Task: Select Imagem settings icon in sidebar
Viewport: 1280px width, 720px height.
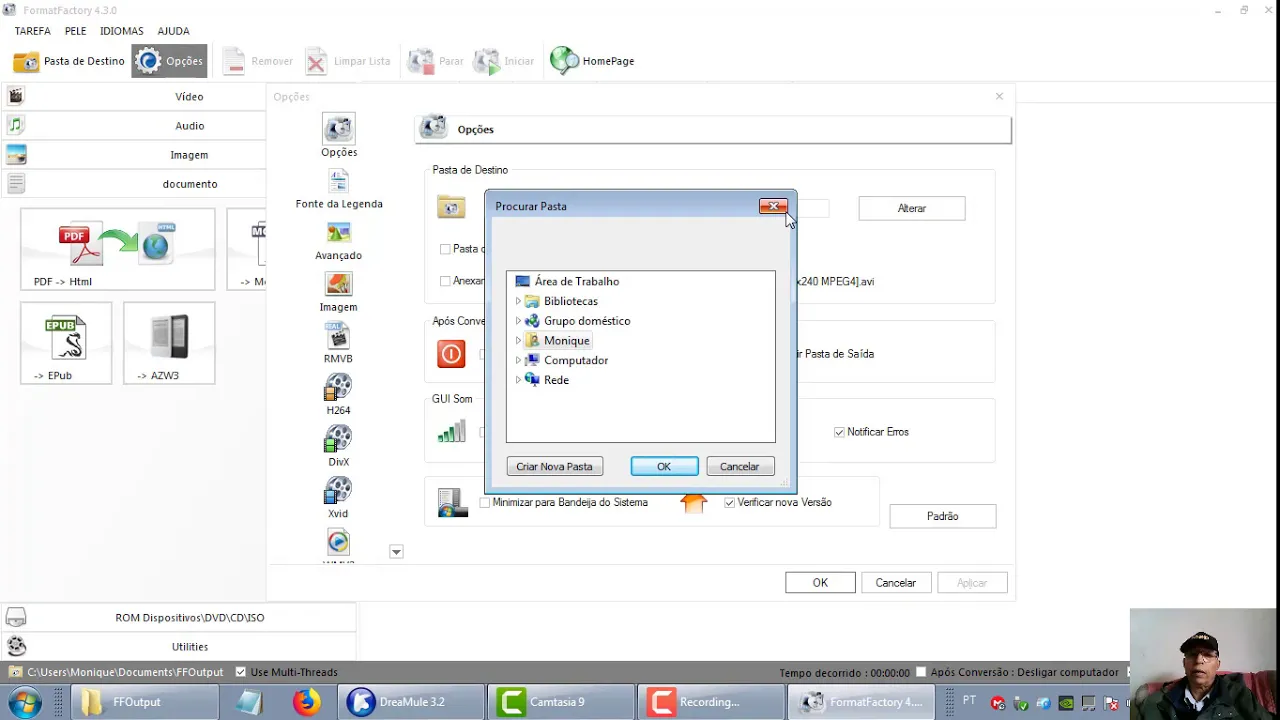Action: tap(339, 285)
